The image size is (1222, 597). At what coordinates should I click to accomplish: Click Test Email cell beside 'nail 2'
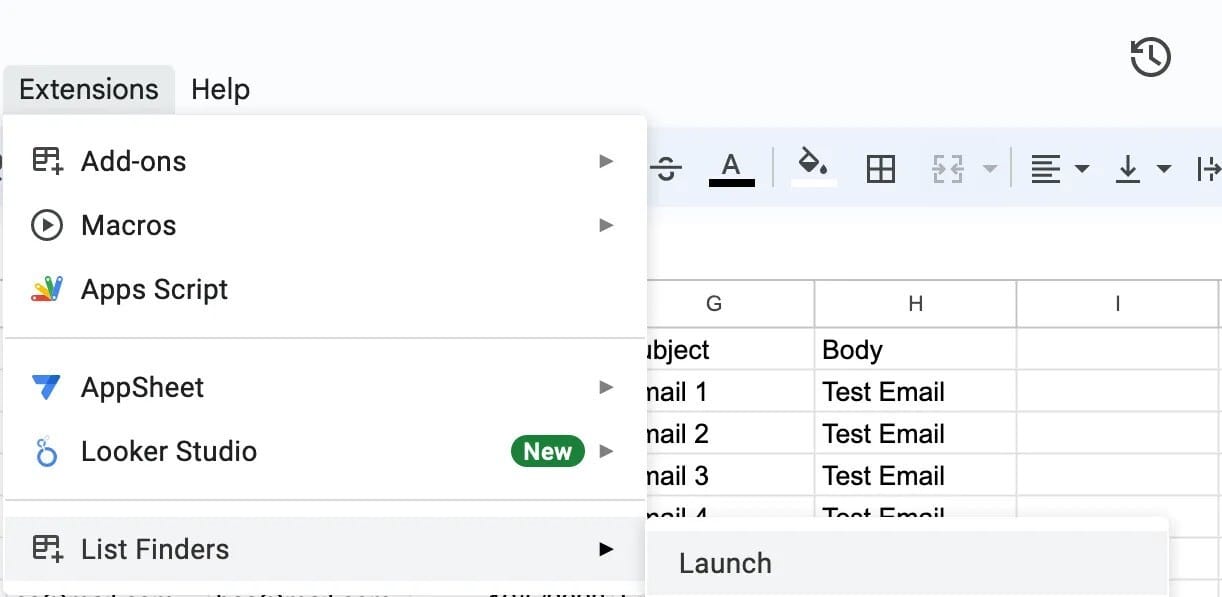click(x=915, y=433)
